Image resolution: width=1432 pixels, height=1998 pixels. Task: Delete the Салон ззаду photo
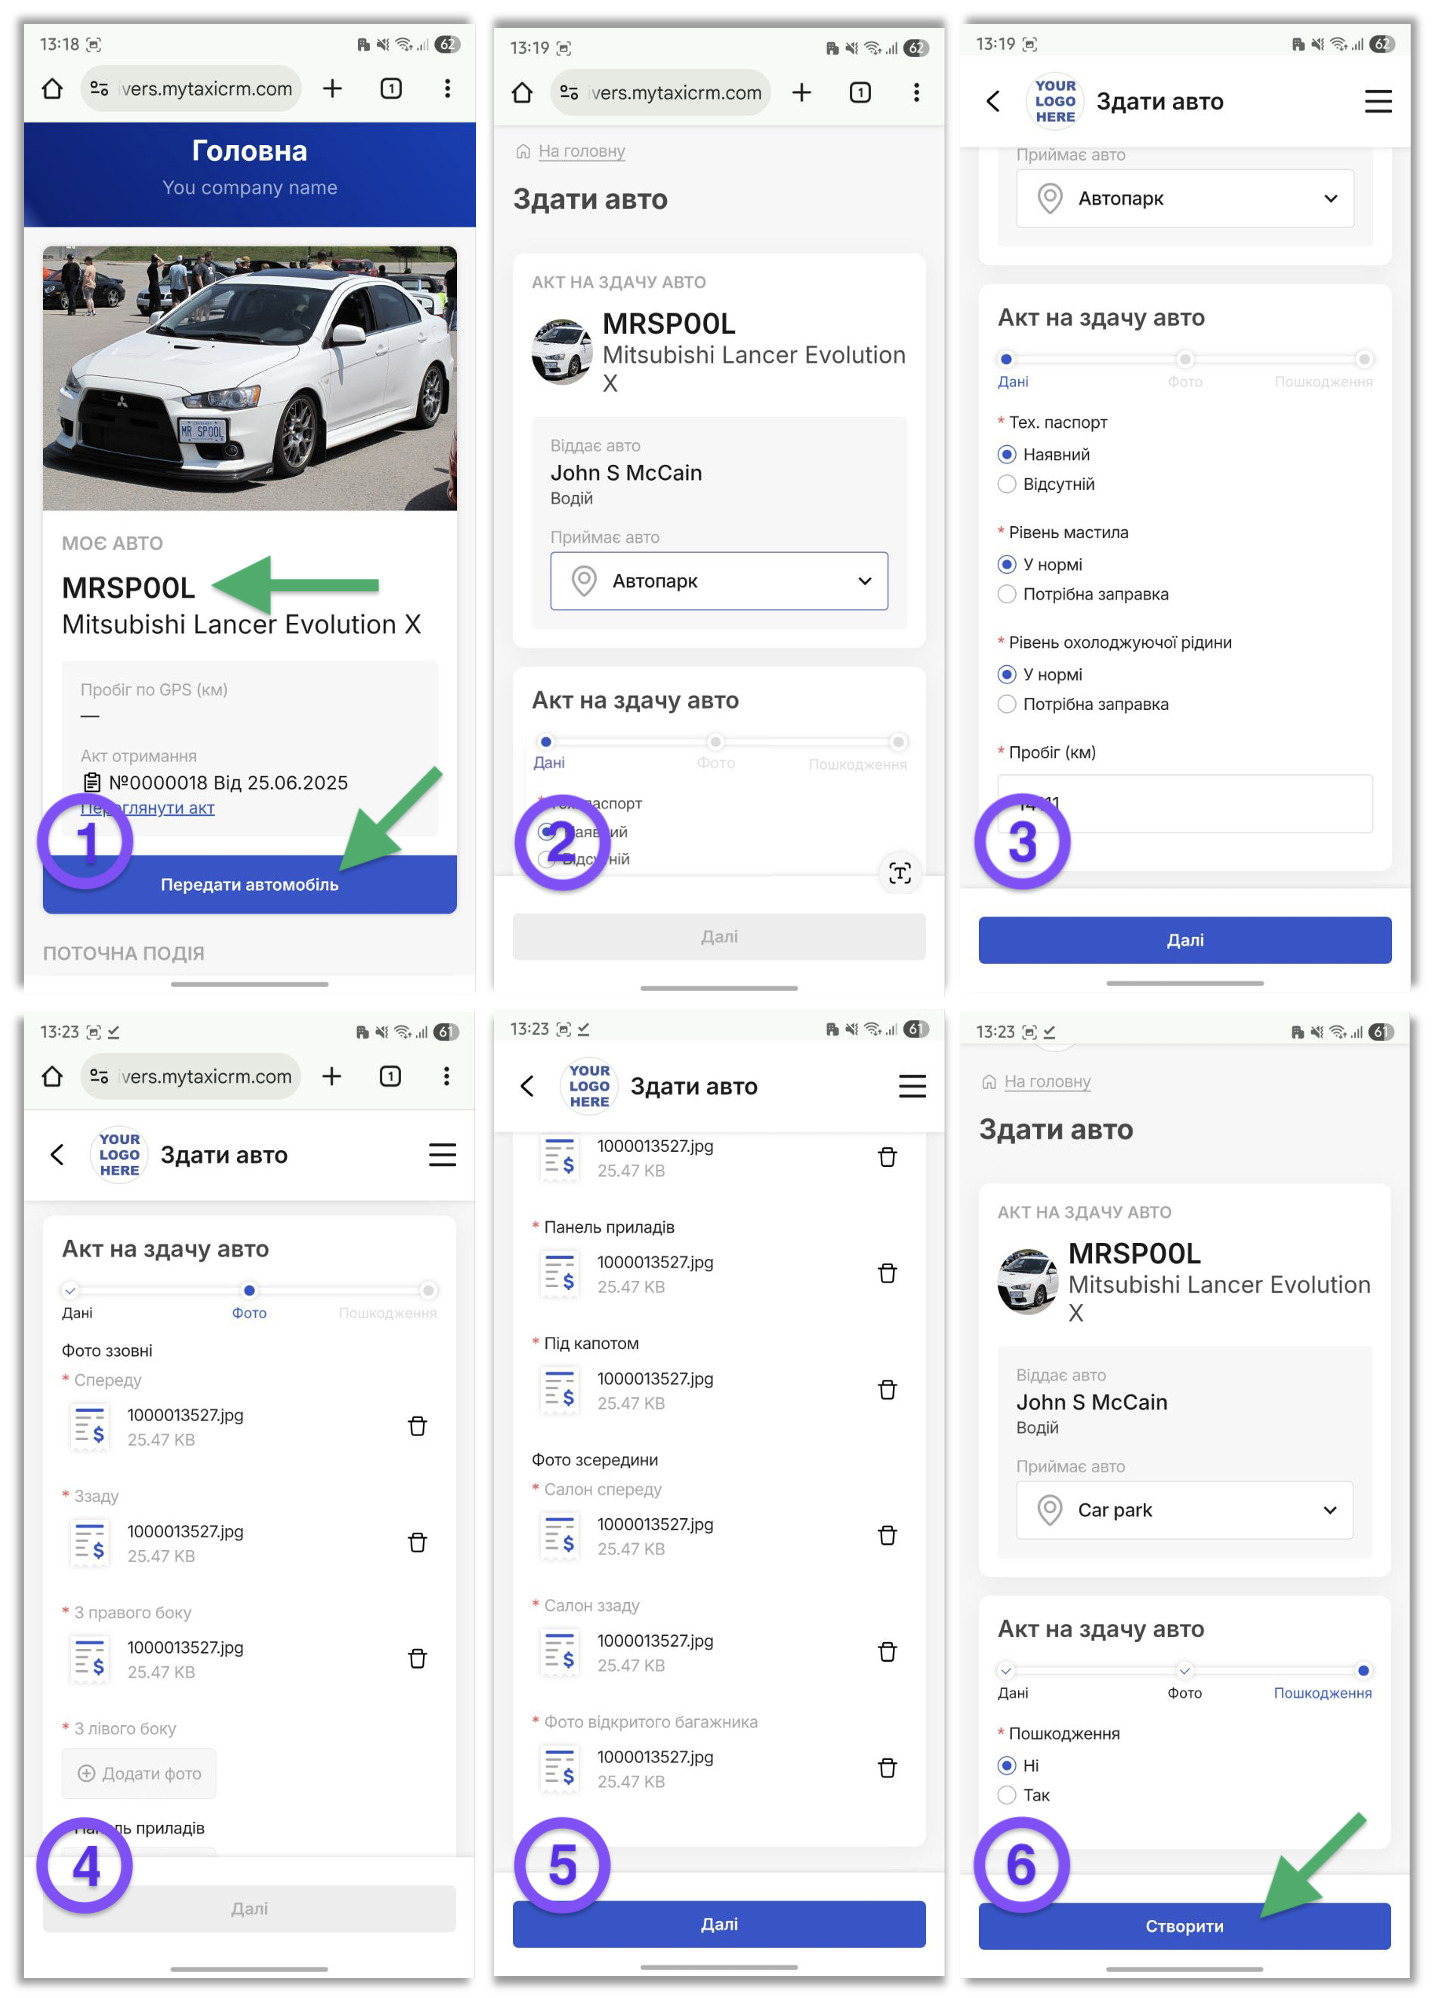pos(887,1652)
